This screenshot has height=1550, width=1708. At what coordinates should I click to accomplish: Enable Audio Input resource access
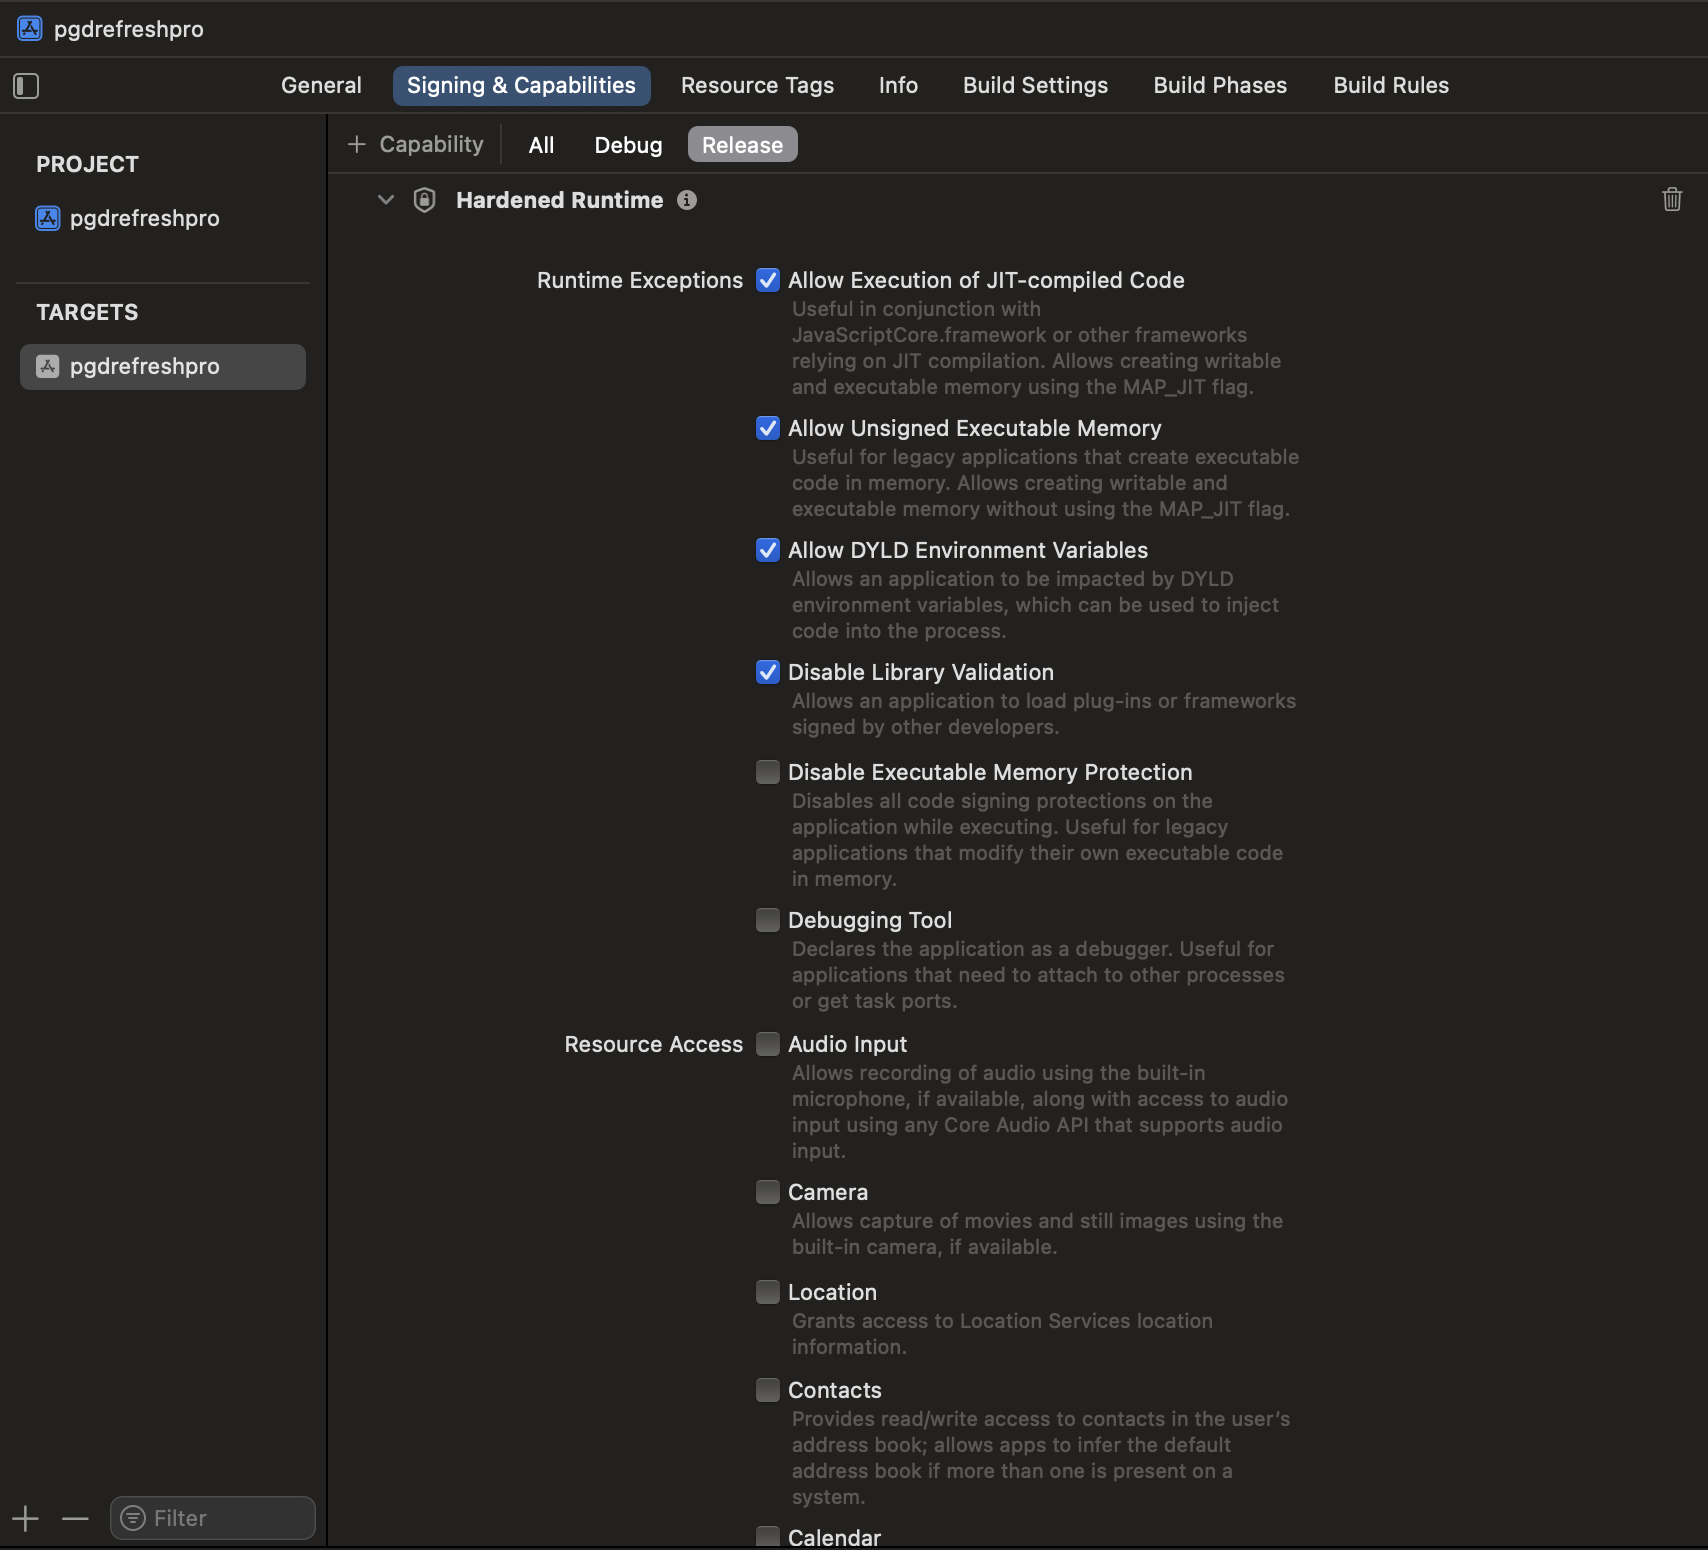(x=768, y=1044)
